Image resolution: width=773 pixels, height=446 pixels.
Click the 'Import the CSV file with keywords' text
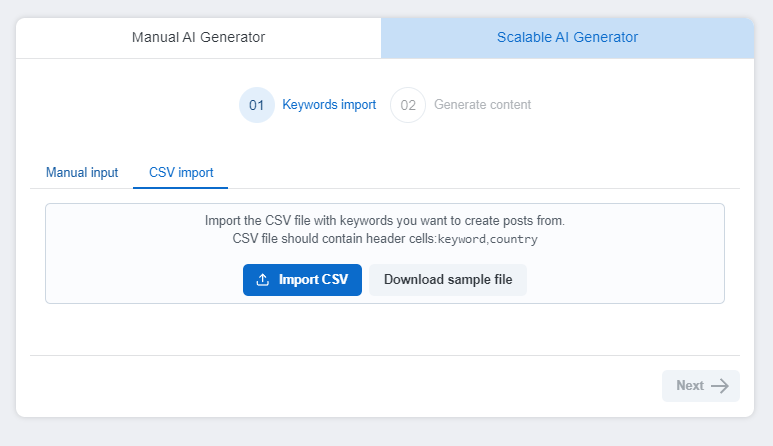385,220
